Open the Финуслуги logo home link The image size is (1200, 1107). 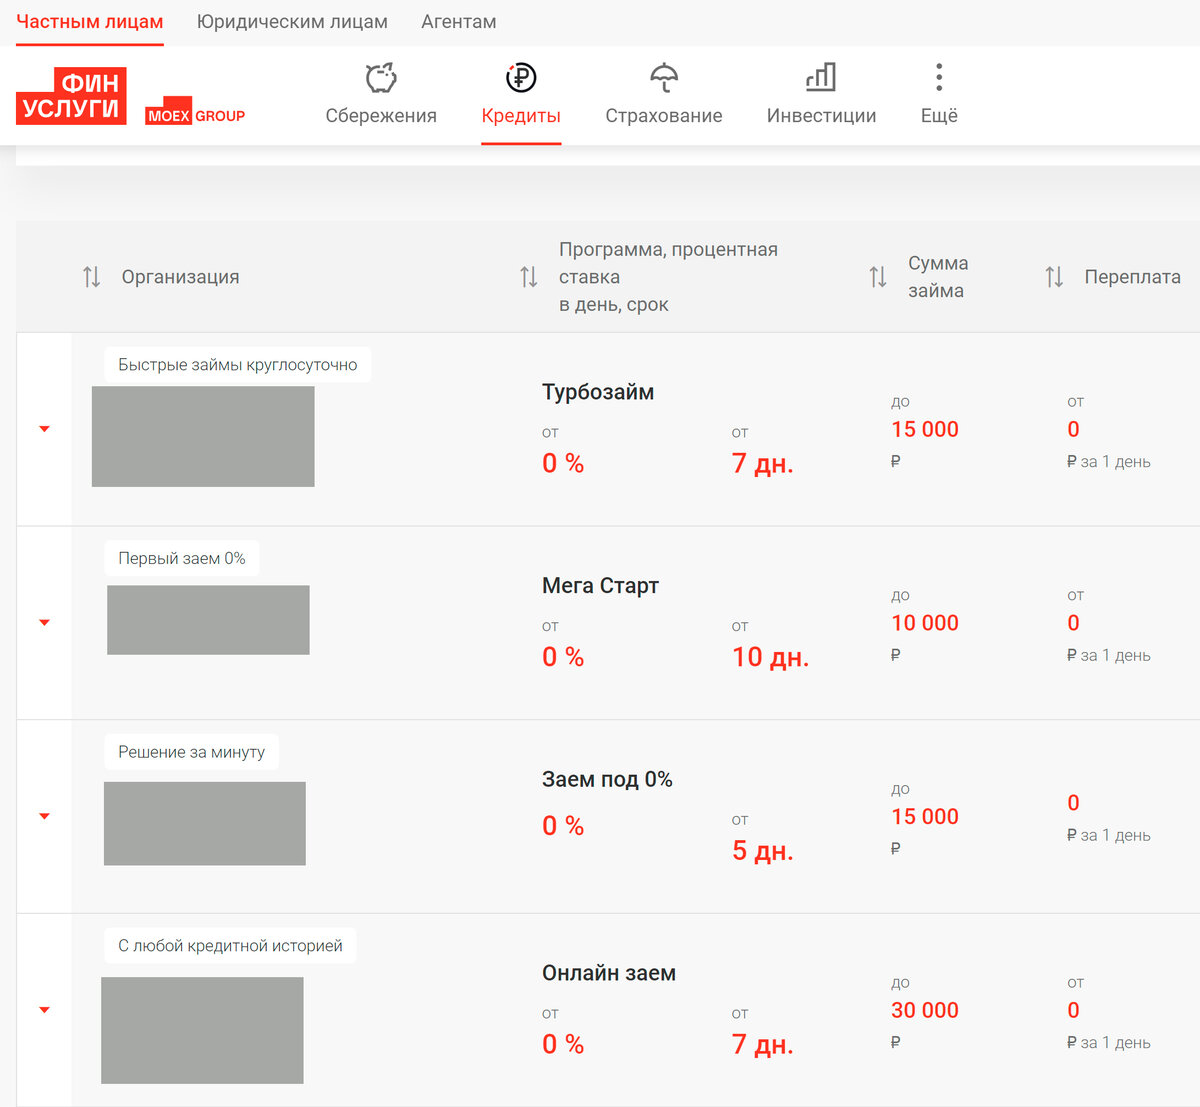pos(71,96)
